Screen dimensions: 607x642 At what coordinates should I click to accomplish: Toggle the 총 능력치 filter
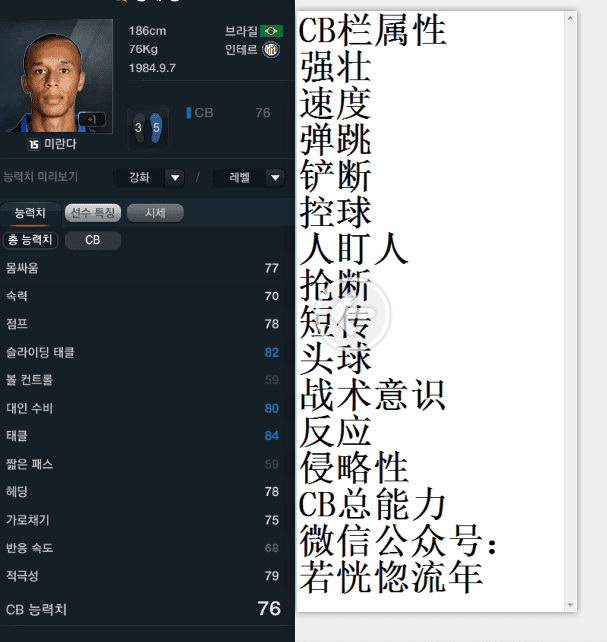[x=30, y=240]
